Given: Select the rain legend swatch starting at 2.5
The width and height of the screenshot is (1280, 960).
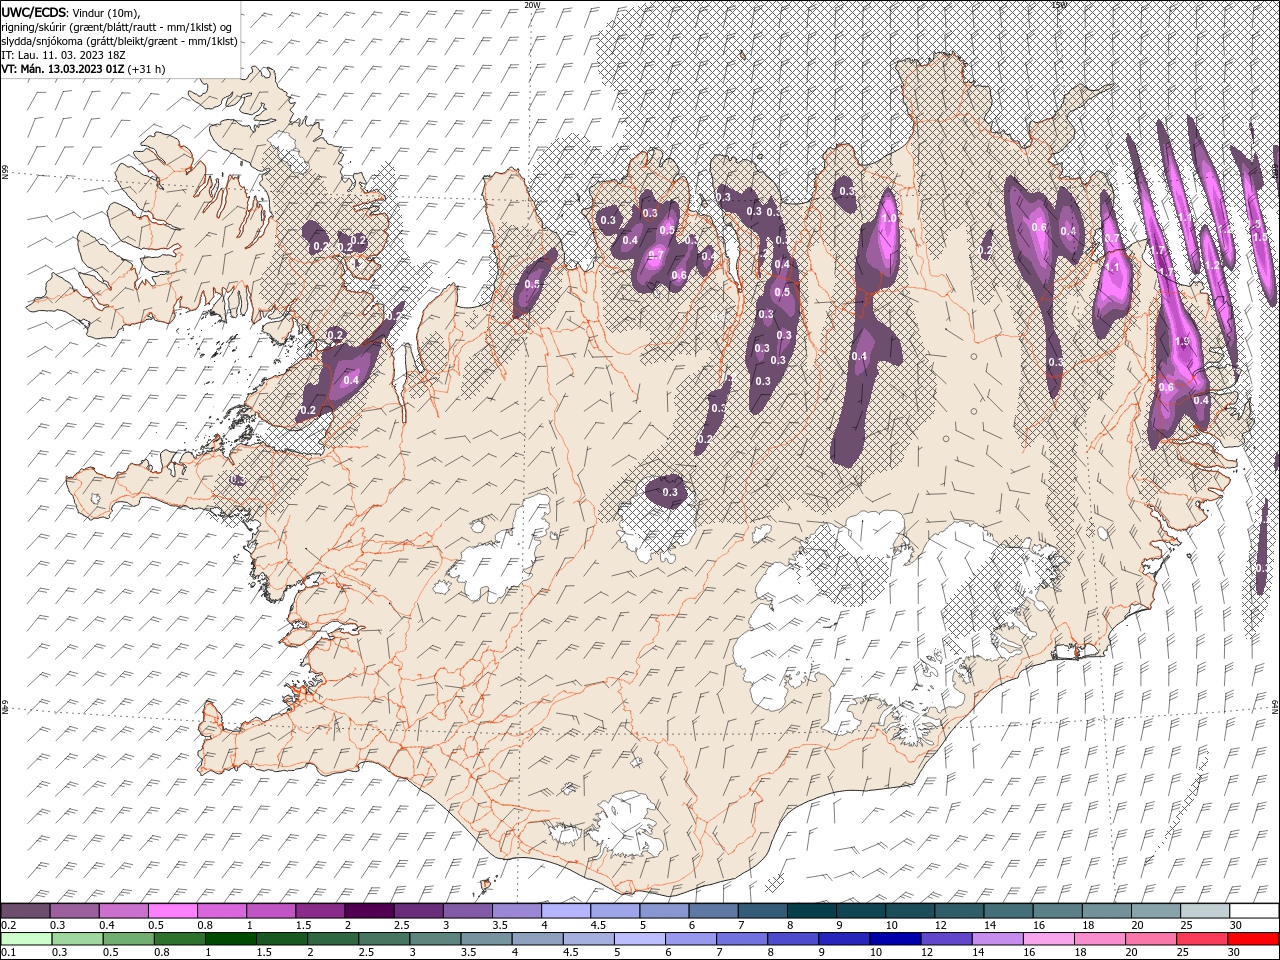Looking at the screenshot, I should click(x=383, y=938).
